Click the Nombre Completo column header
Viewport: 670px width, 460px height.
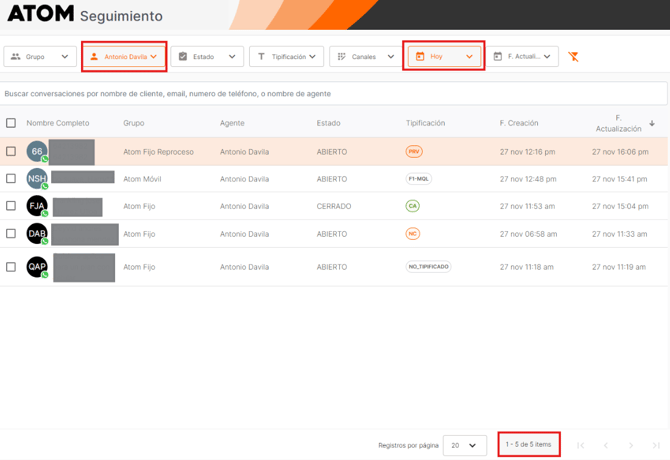[58, 123]
